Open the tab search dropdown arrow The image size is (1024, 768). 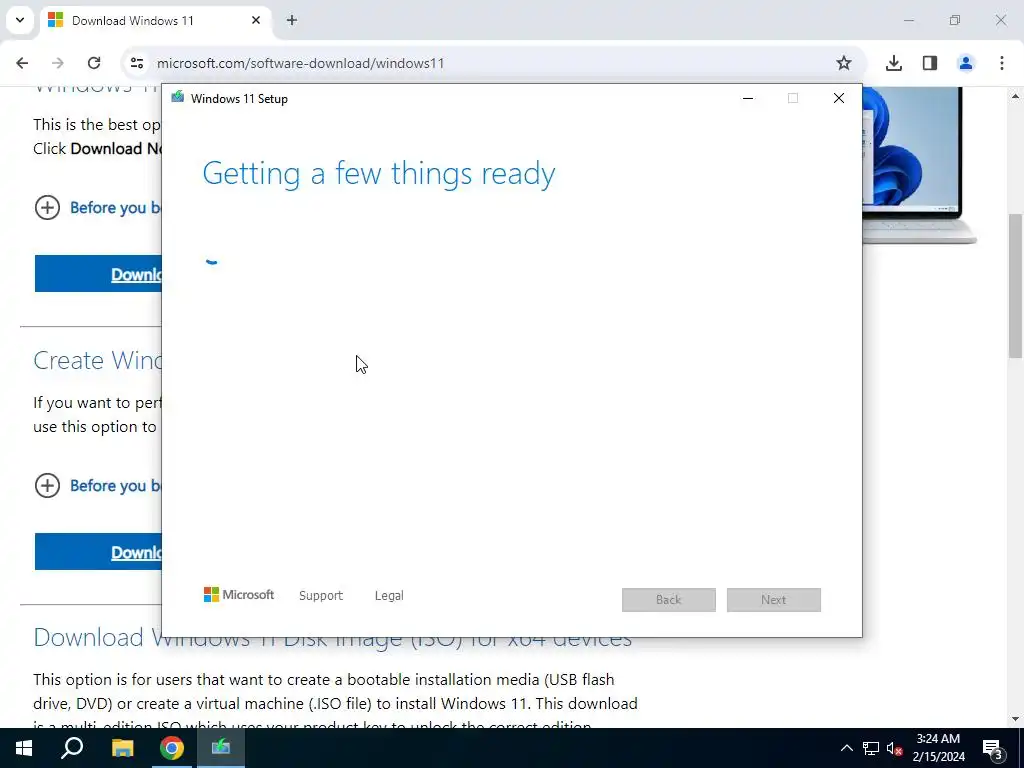point(20,20)
